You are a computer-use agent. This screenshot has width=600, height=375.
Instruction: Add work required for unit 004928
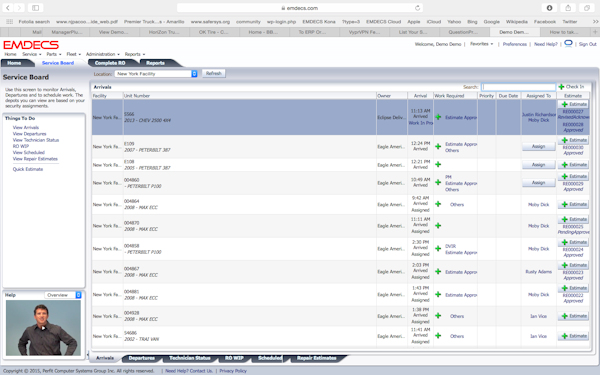[x=438, y=316]
